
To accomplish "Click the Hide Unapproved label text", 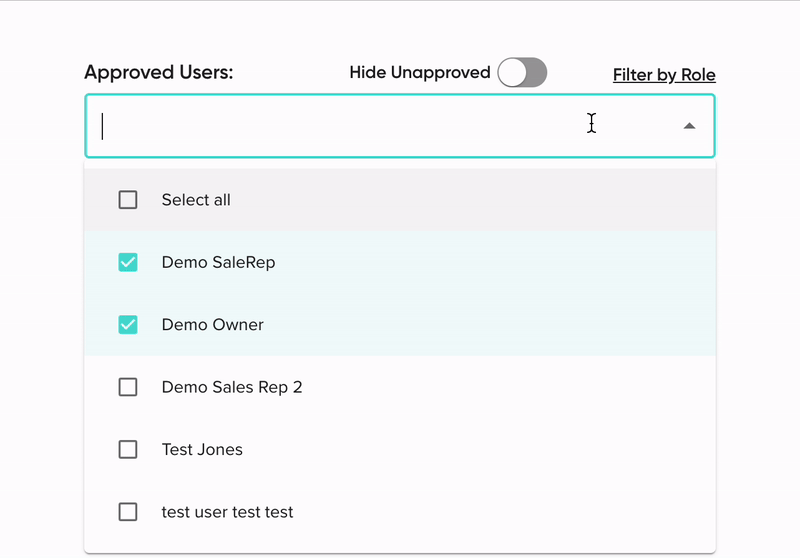I will pos(419,73).
